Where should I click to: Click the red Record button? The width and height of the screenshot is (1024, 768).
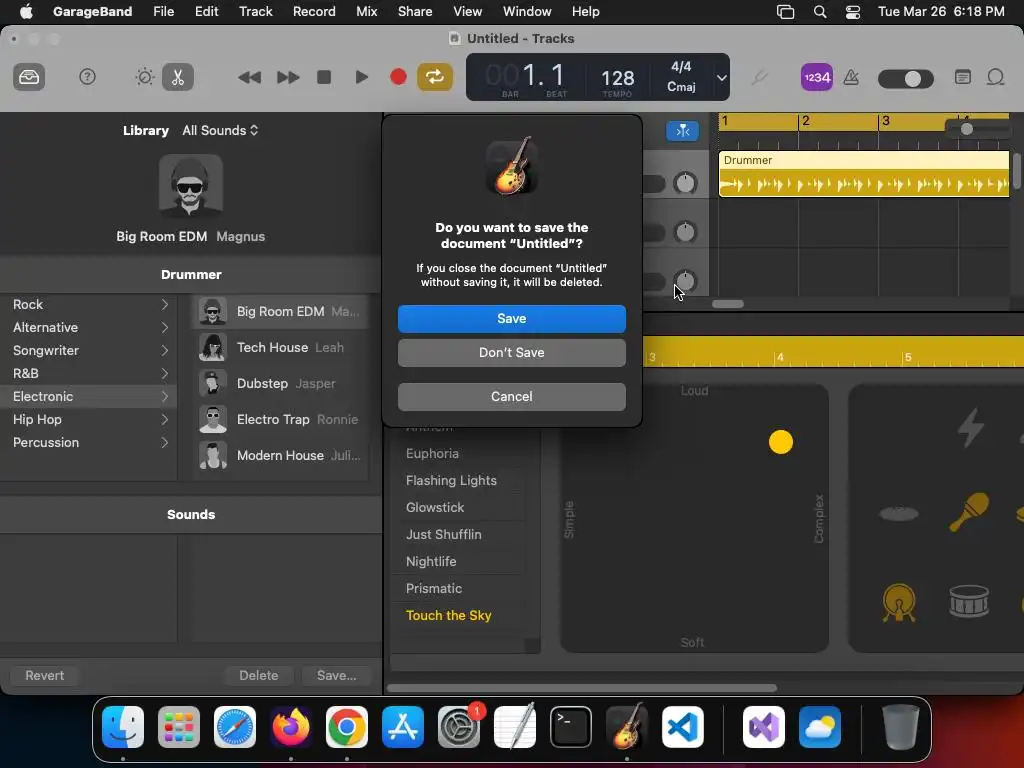(x=398, y=77)
